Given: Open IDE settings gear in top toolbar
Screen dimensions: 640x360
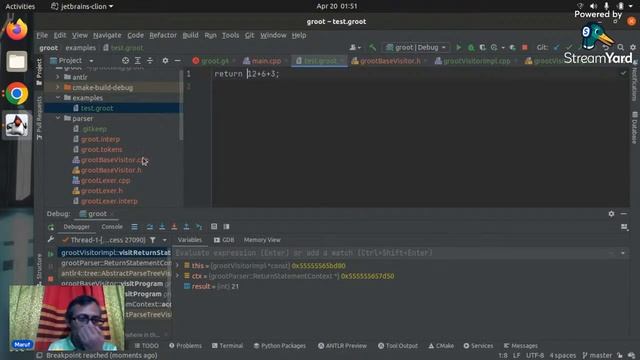Looking at the screenshot, I should [x=633, y=48].
